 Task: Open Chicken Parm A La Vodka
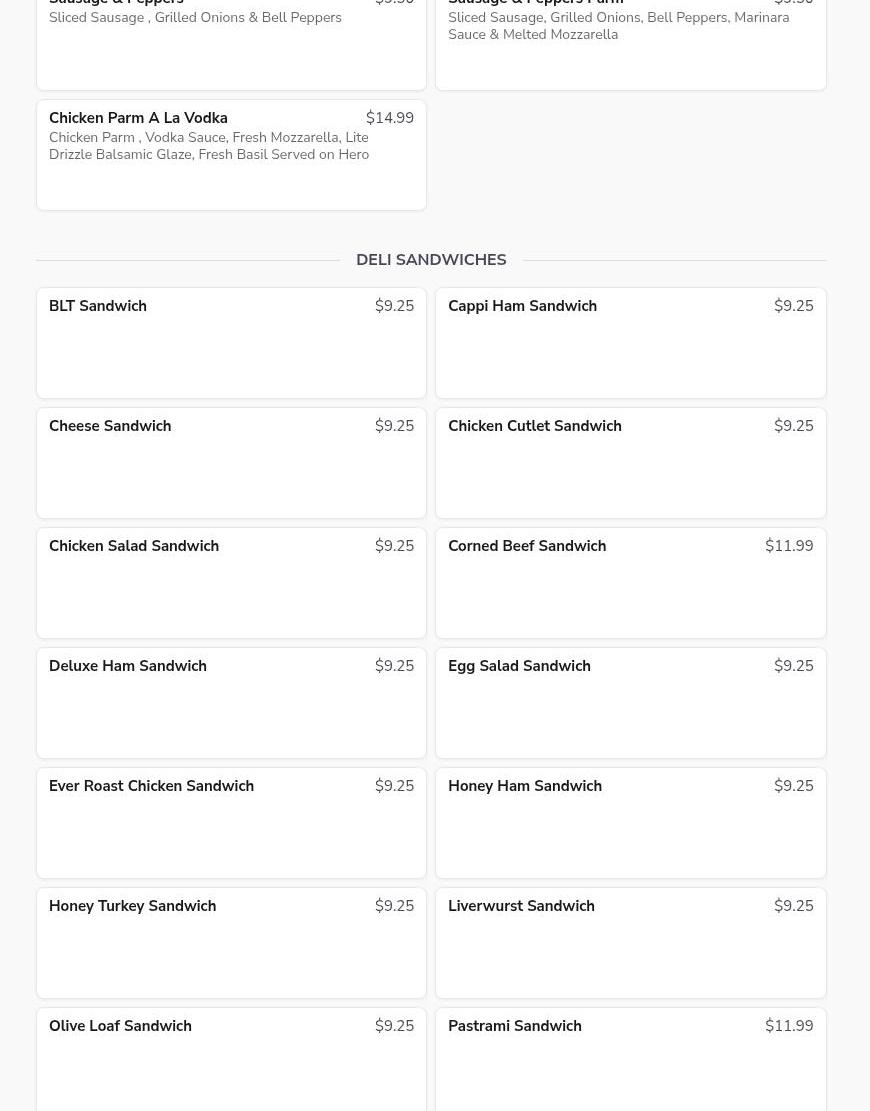pos(231,155)
